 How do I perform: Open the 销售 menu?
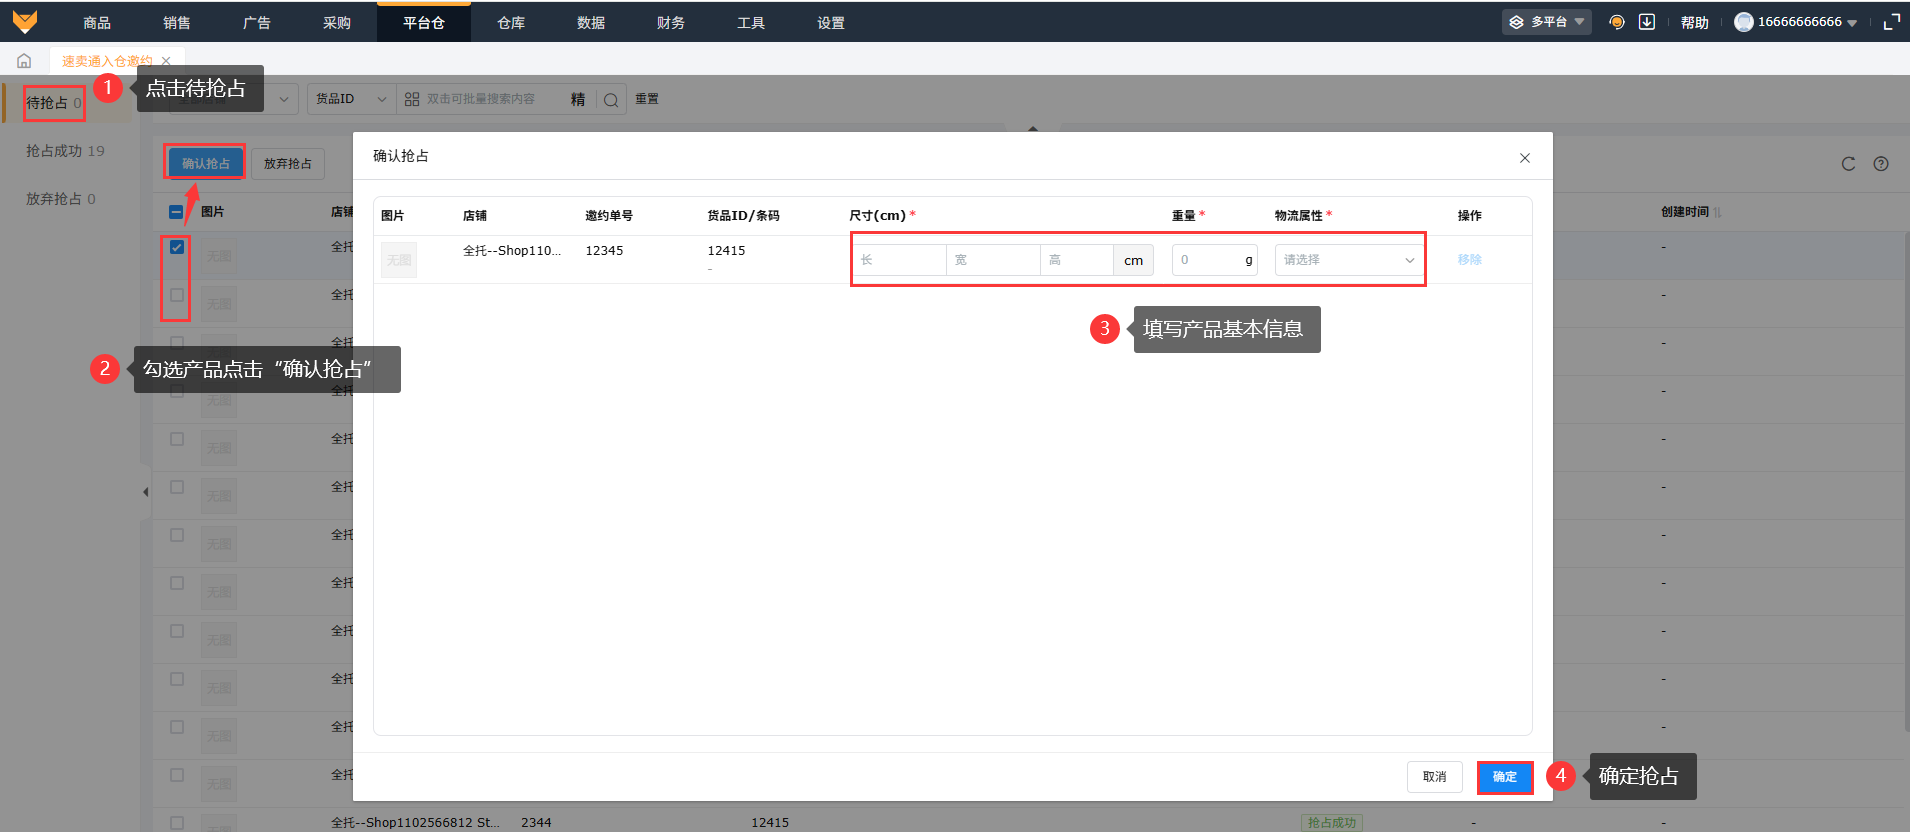click(x=177, y=22)
